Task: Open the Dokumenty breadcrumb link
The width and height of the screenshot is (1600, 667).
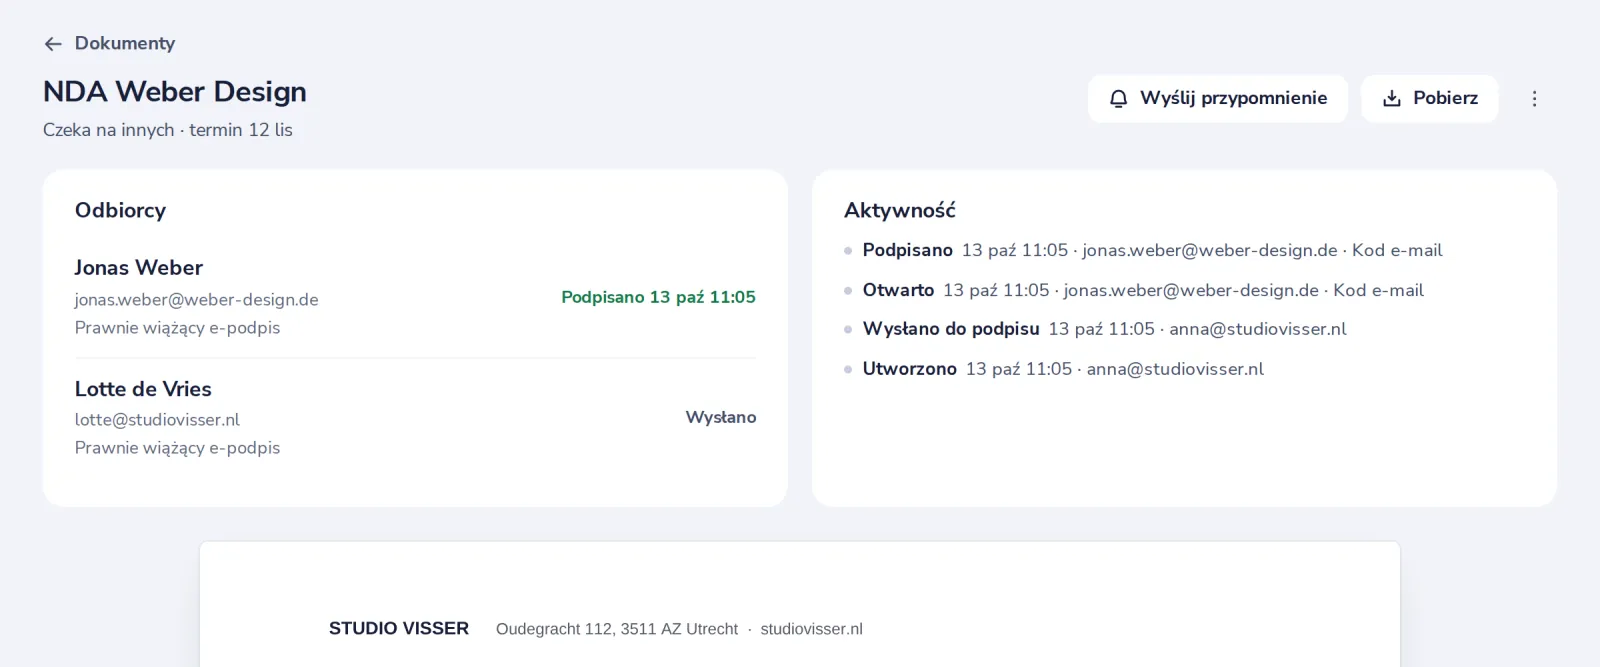Action: (124, 43)
